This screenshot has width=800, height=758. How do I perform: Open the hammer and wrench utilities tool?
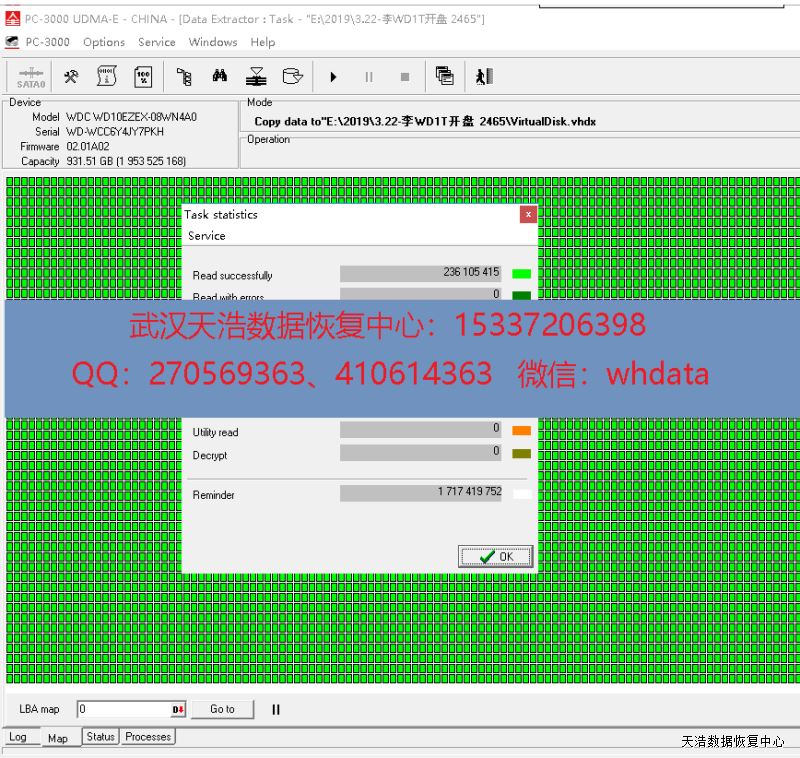(x=71, y=77)
